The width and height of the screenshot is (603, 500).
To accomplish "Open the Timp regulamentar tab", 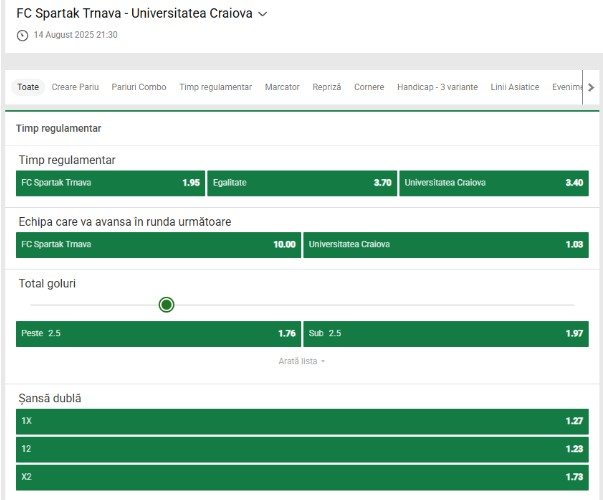I will [x=216, y=87].
